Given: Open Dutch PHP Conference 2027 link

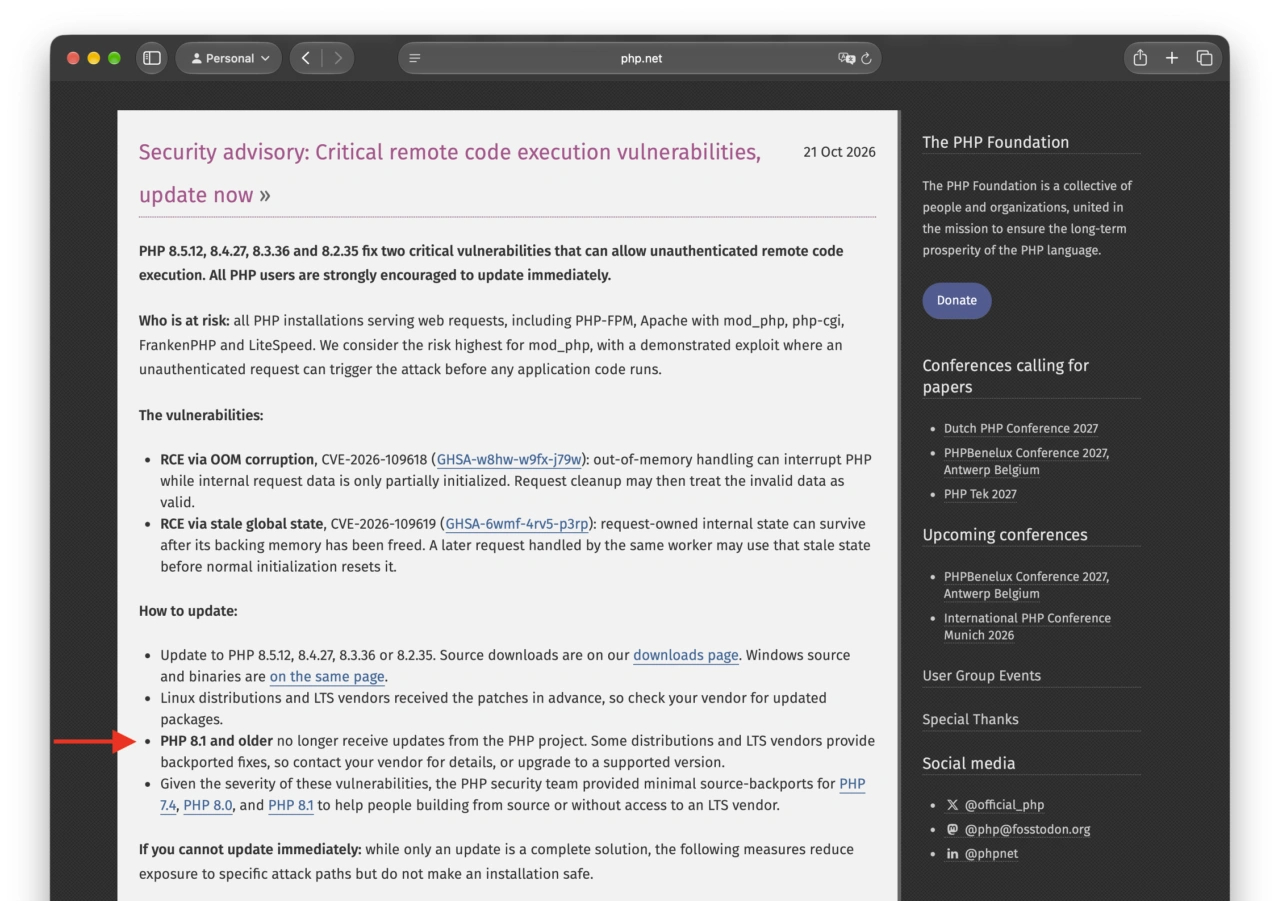Looking at the screenshot, I should point(1021,429).
